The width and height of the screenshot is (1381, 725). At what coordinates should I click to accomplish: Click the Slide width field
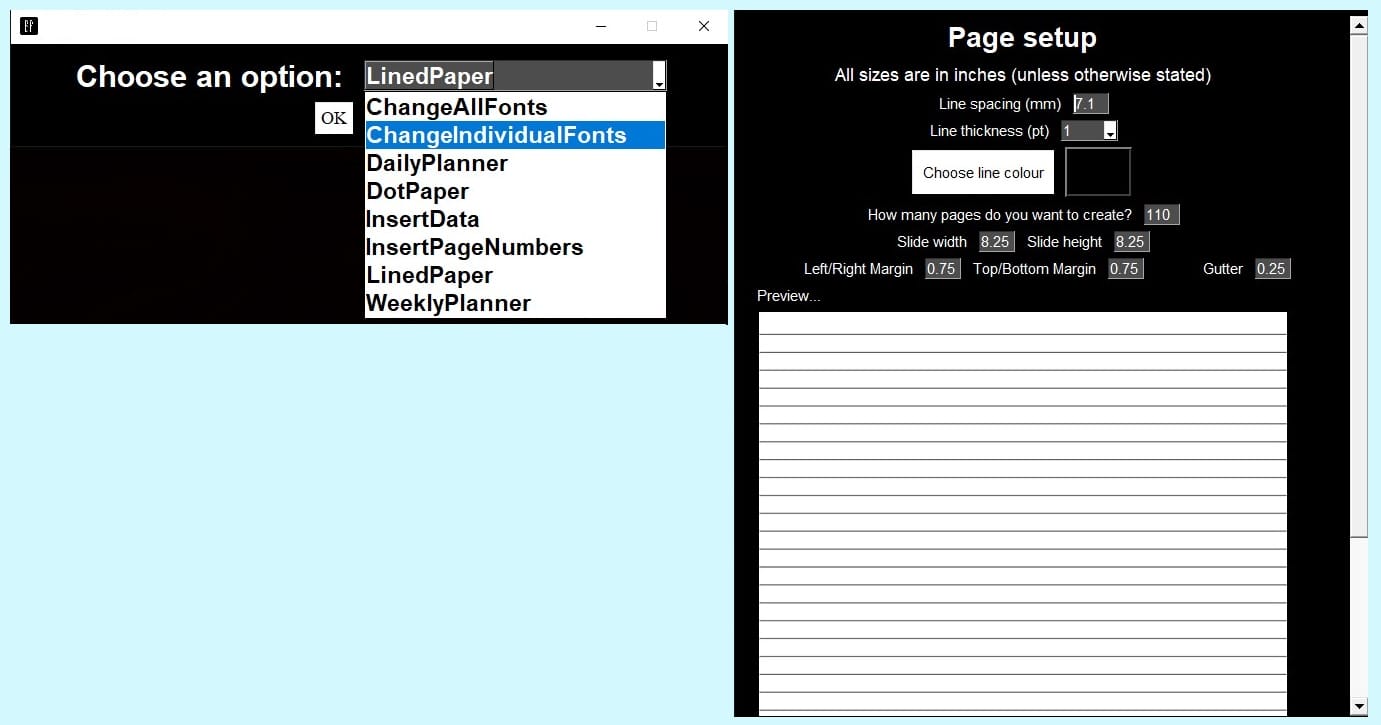[x=996, y=242]
